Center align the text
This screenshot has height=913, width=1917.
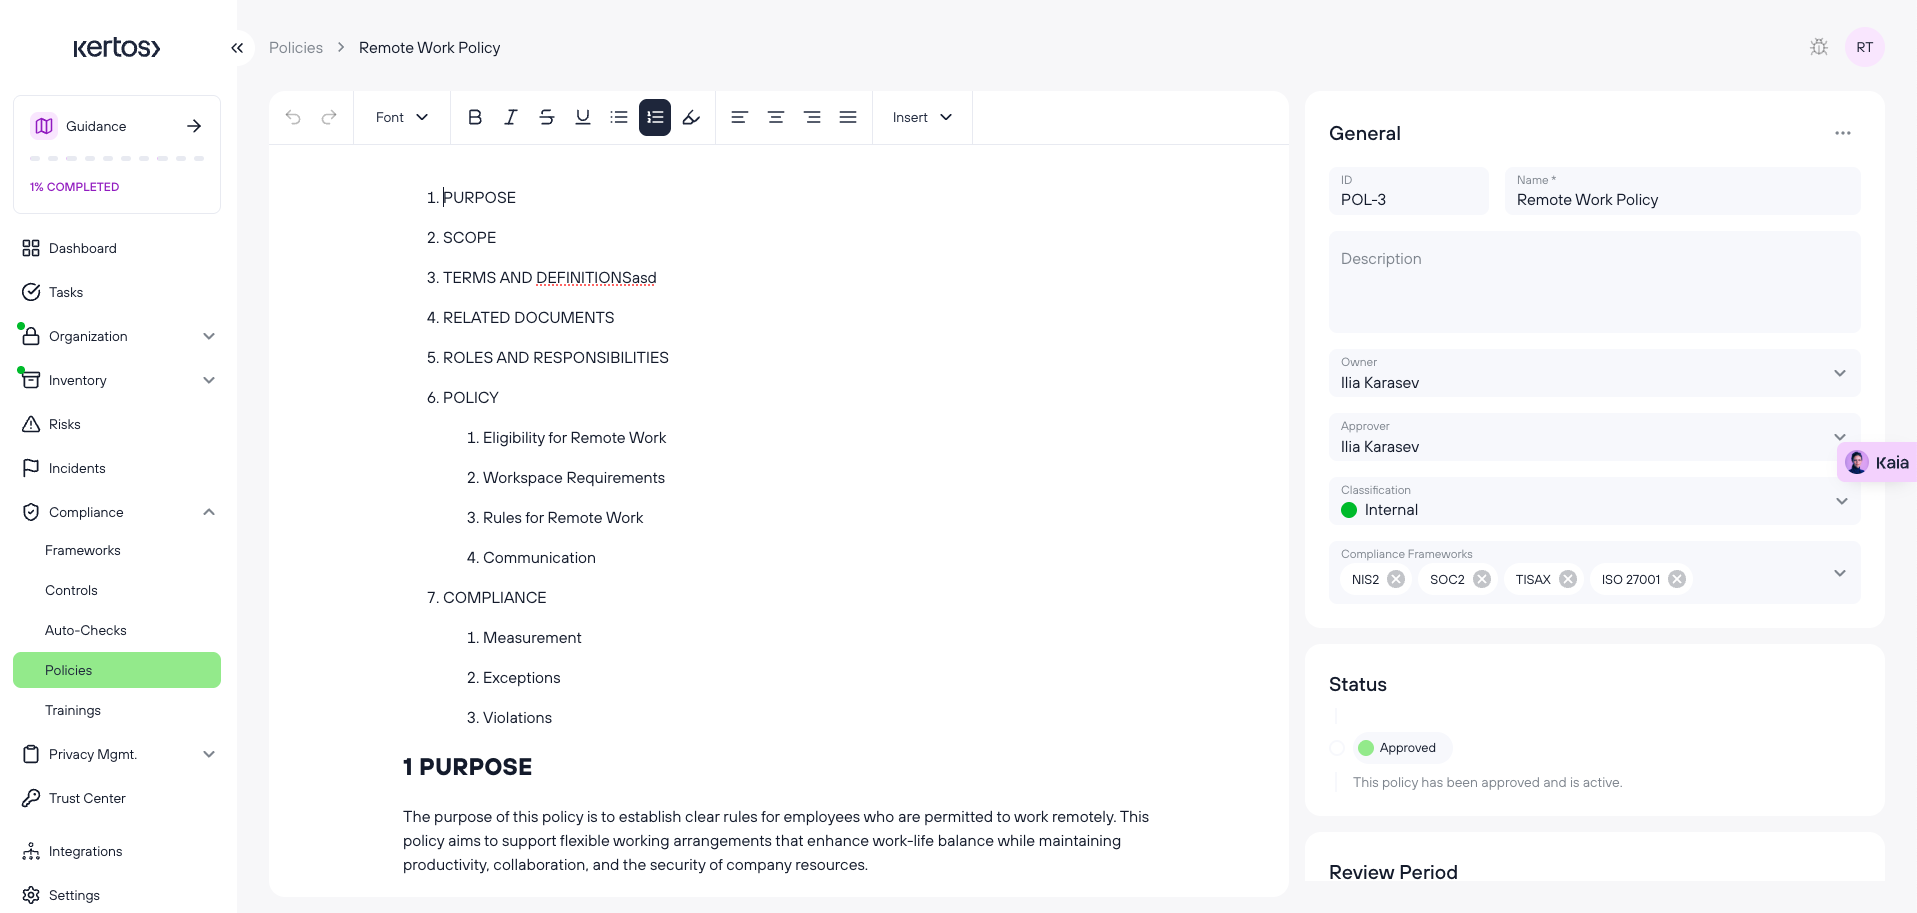click(x=775, y=117)
